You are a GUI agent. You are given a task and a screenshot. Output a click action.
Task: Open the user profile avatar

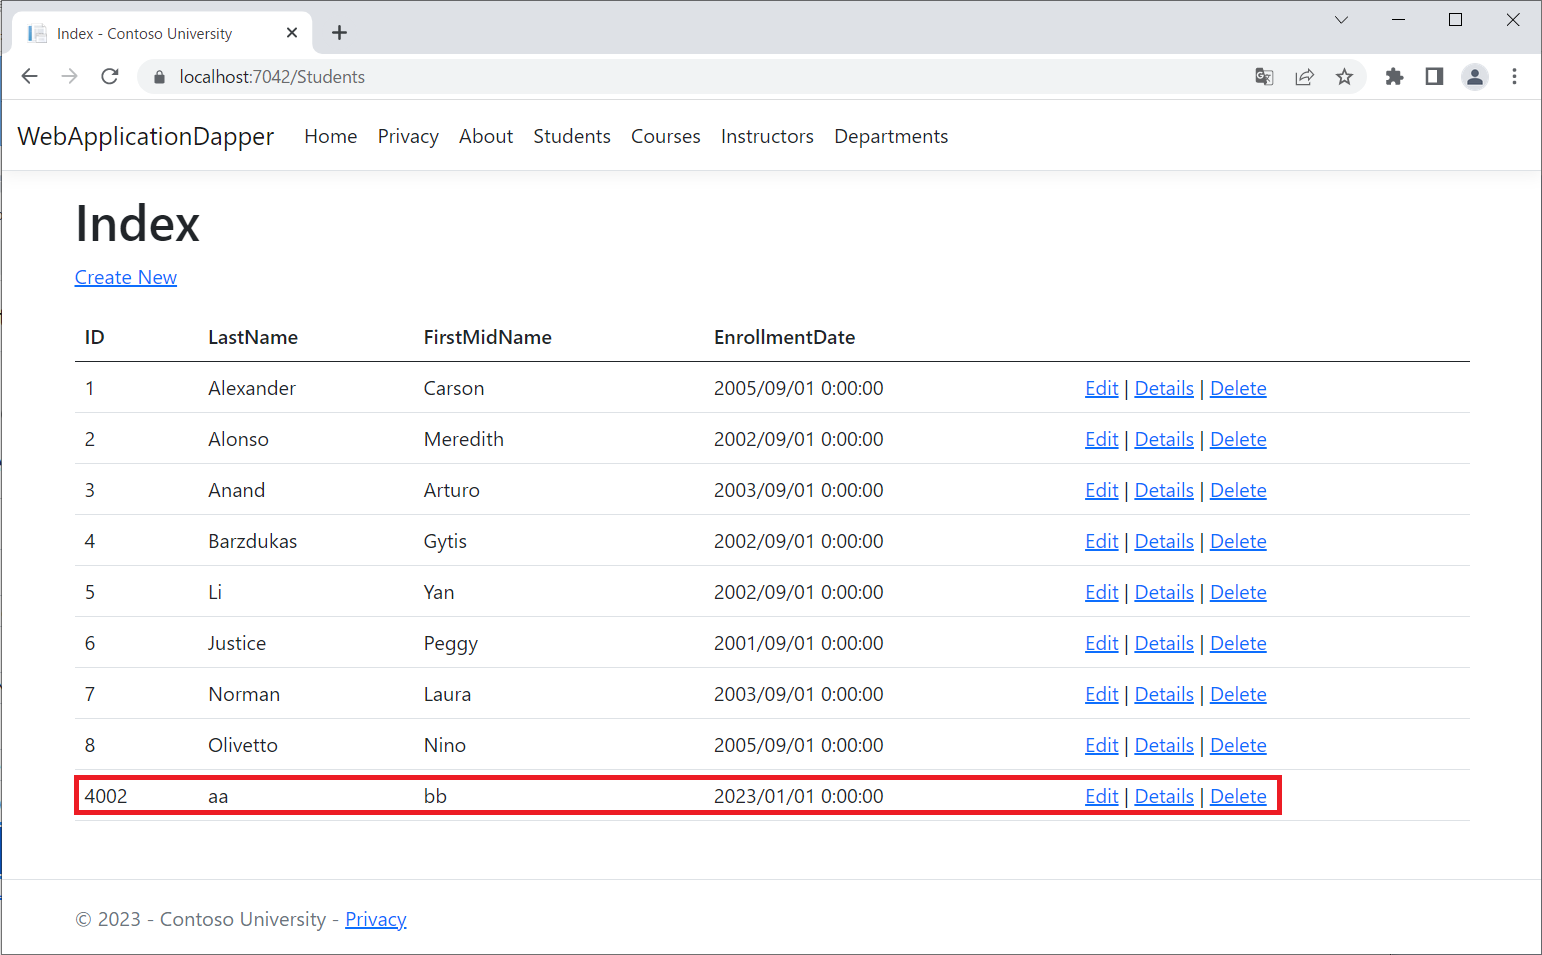click(1474, 77)
